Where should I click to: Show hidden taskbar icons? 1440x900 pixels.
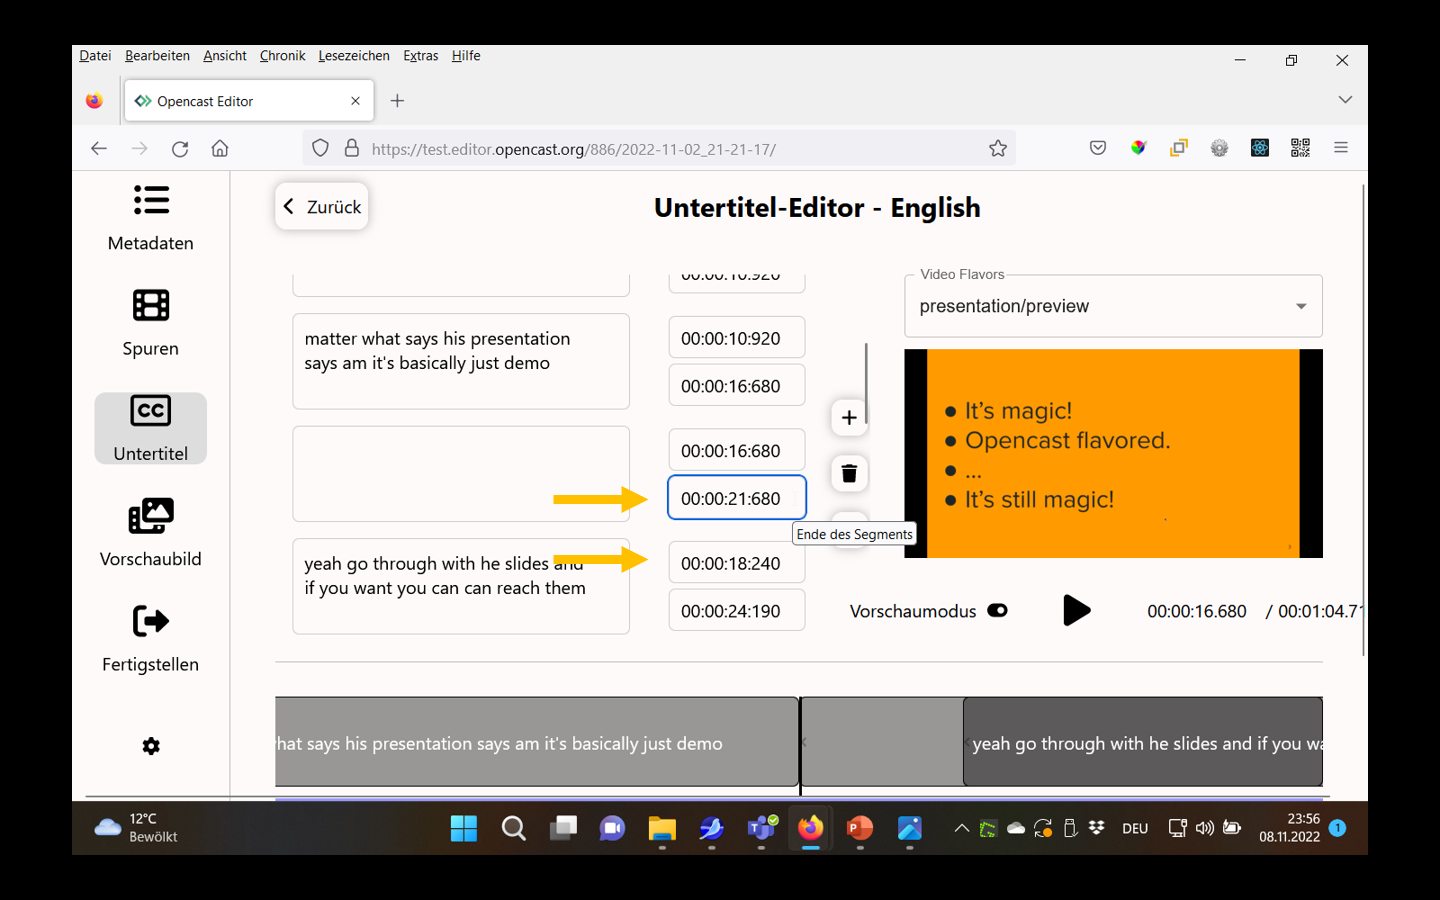960,827
